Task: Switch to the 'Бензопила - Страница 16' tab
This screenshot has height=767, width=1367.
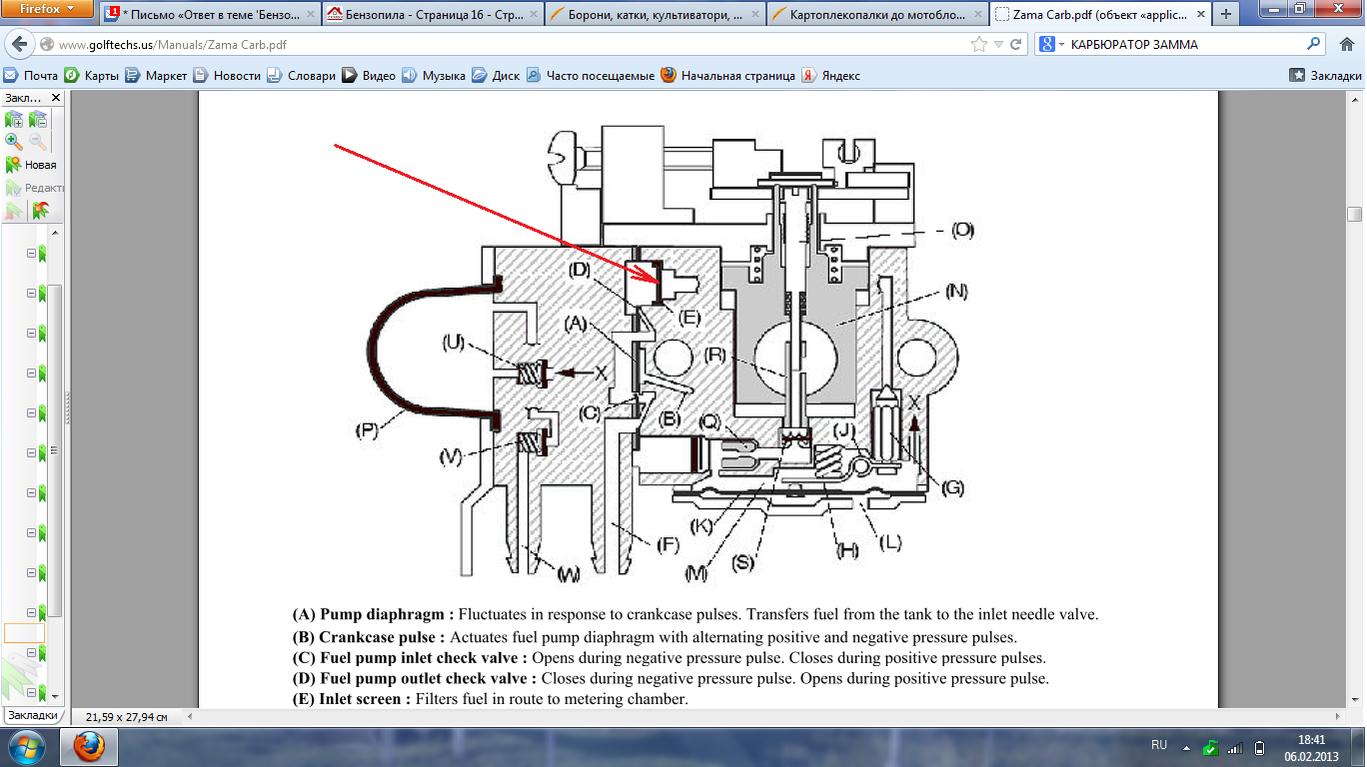Action: pyautogui.click(x=432, y=14)
